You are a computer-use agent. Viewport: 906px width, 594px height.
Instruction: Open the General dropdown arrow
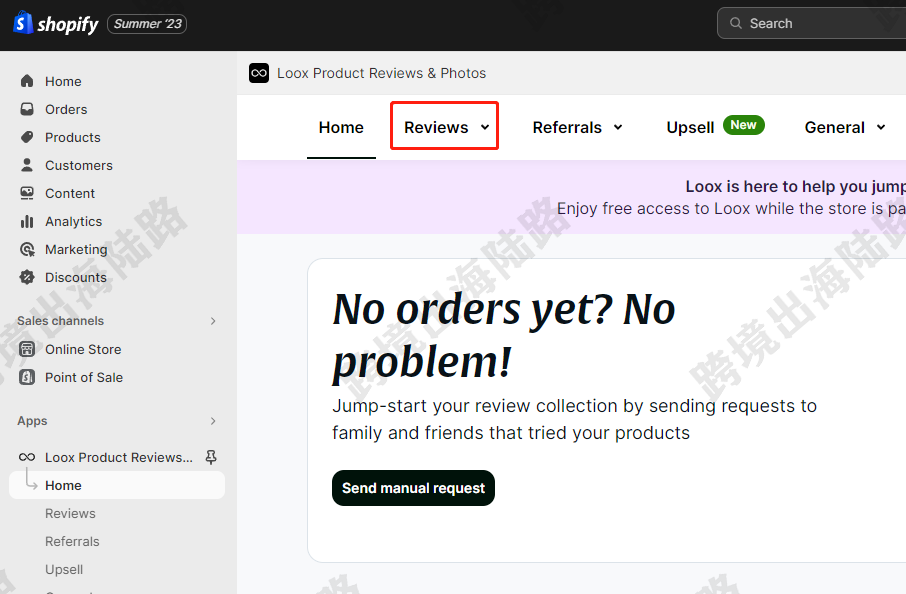[881, 127]
